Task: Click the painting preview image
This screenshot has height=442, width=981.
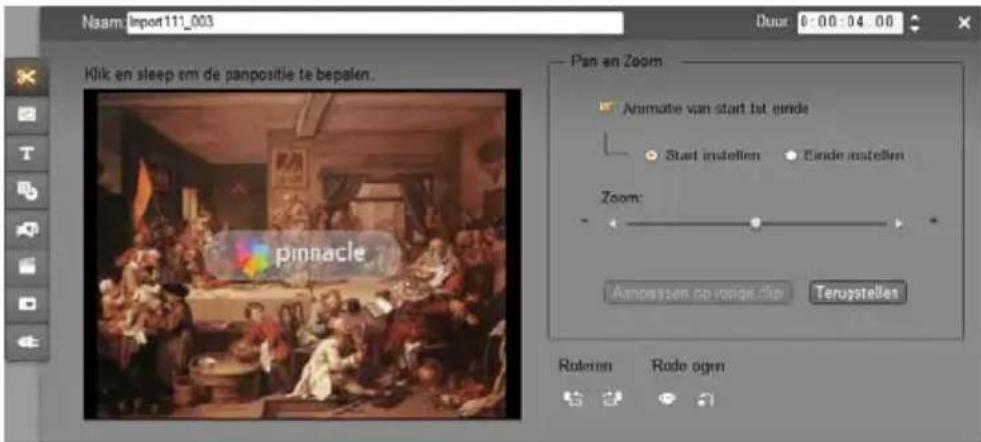Action: [x=302, y=254]
